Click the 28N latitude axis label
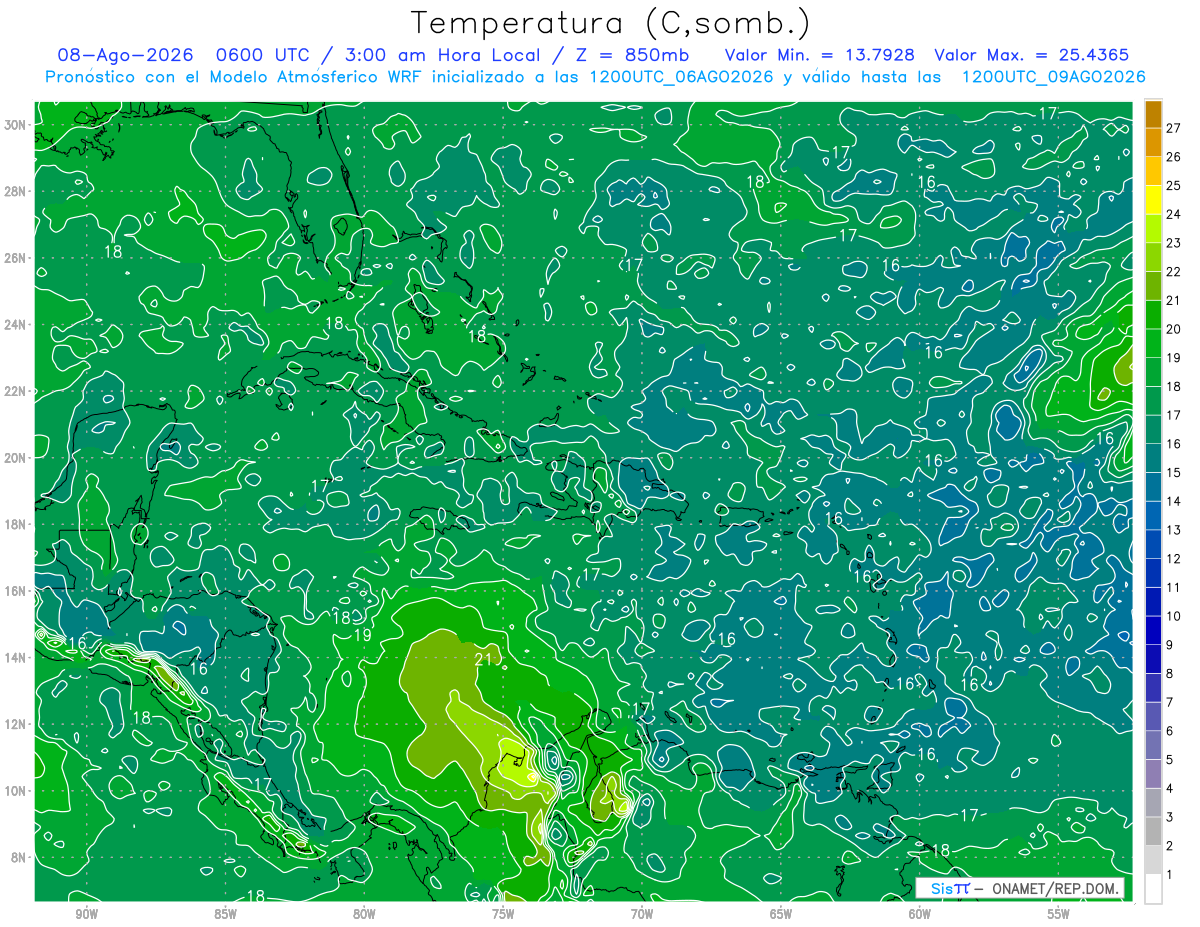The height and width of the screenshot is (927, 1200). [x=17, y=191]
